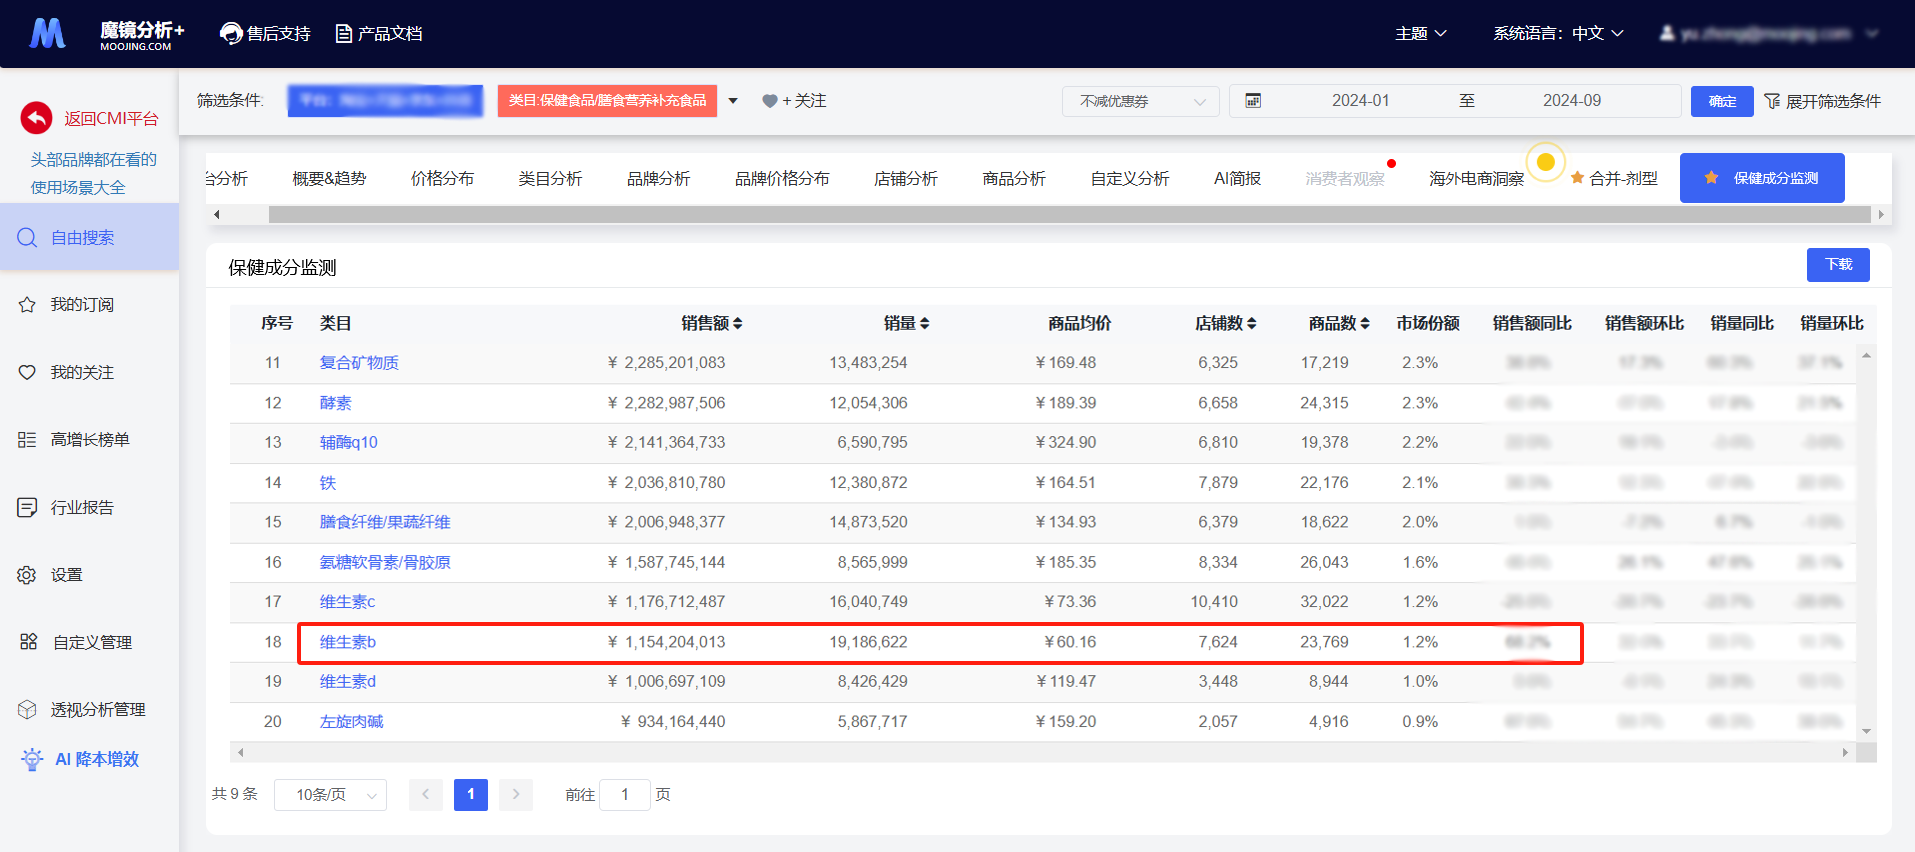The height and width of the screenshot is (852, 1915).
Task: Click end date field 2024-09
Action: (1571, 101)
